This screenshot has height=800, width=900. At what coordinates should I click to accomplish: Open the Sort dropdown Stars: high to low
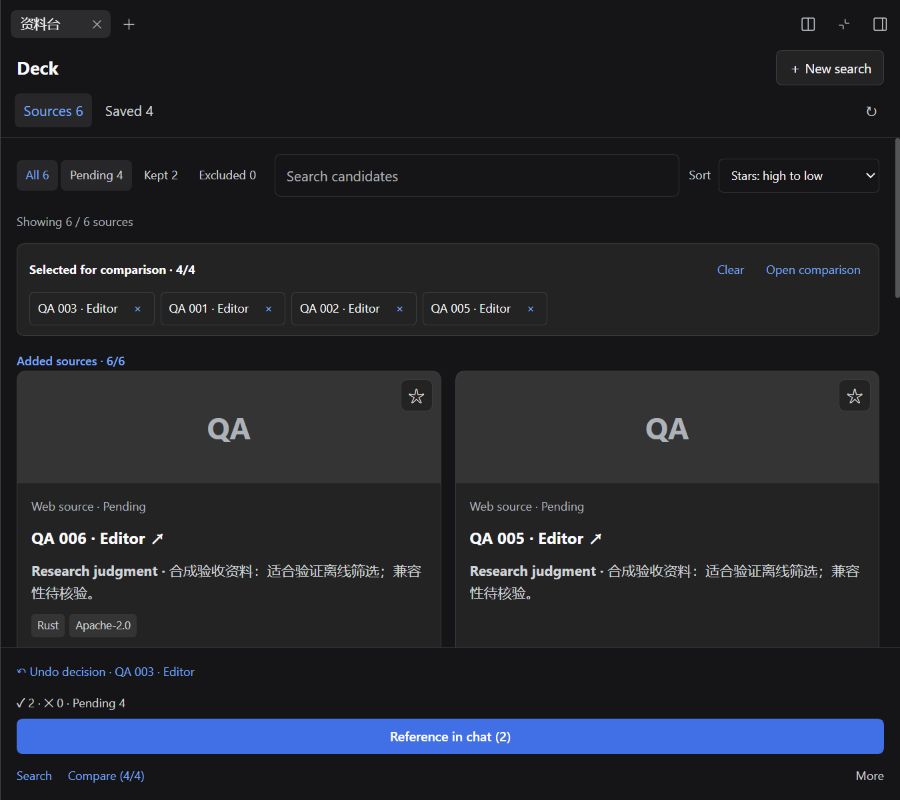(798, 176)
